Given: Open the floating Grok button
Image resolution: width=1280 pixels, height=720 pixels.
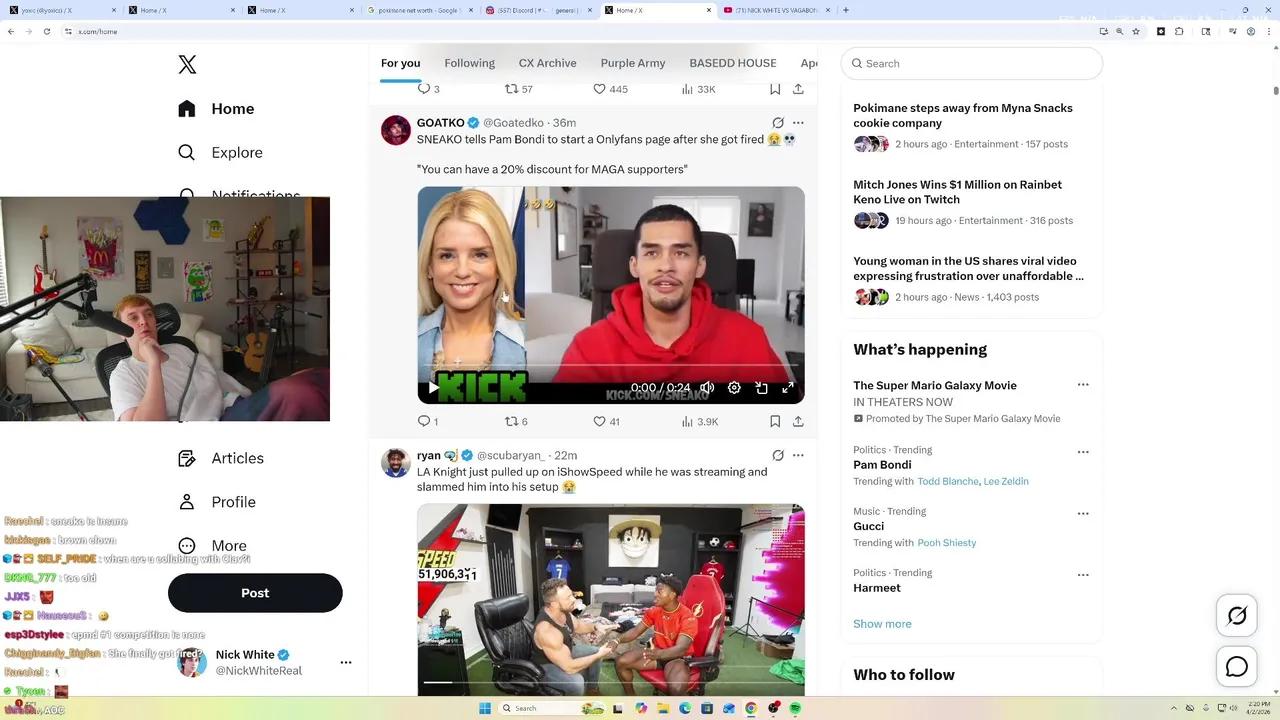Looking at the screenshot, I should [x=1237, y=616].
